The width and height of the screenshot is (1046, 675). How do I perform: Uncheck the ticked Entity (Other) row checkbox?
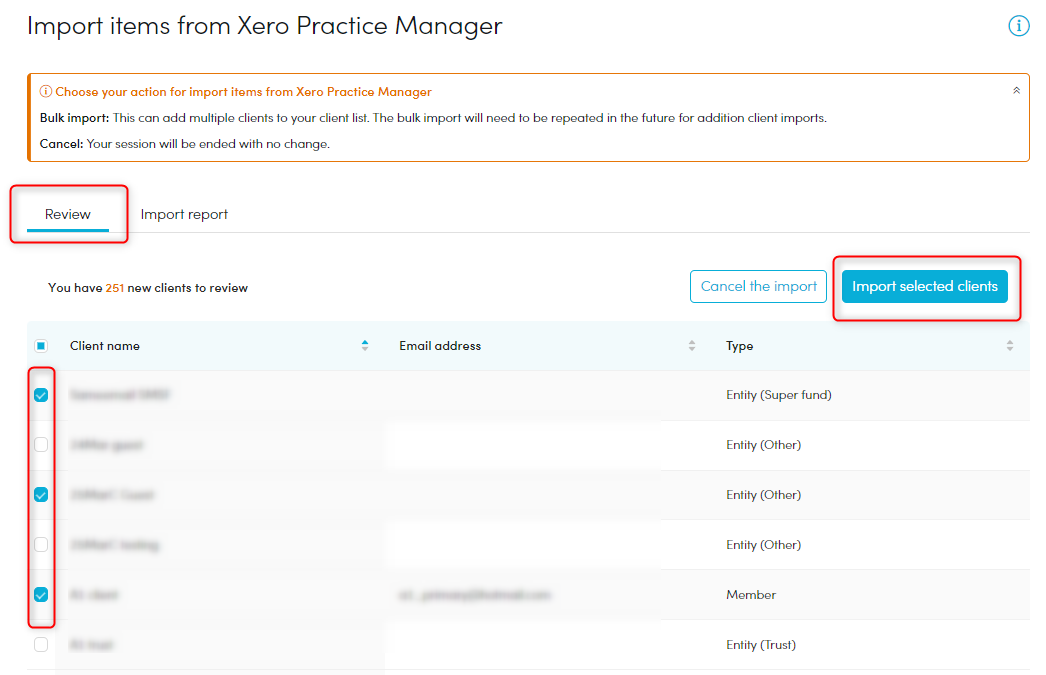41,495
